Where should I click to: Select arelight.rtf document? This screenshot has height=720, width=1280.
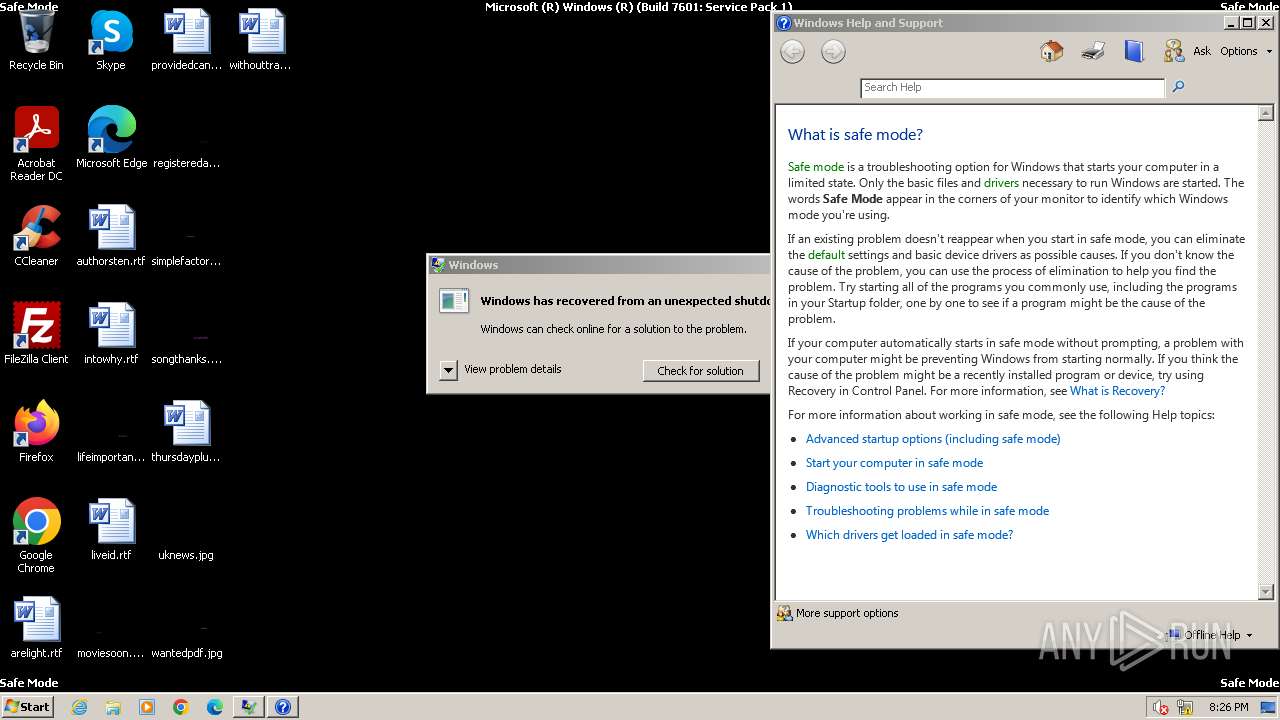[36, 629]
